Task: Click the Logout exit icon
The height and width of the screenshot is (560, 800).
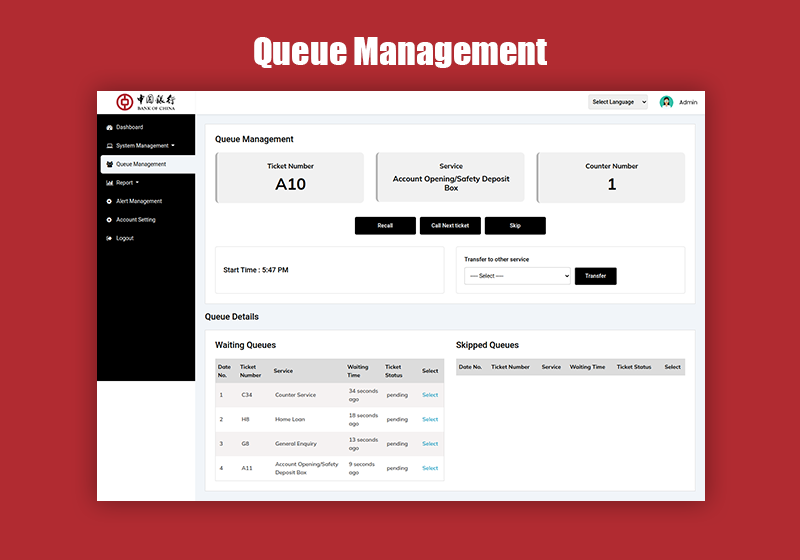Action: (109, 238)
